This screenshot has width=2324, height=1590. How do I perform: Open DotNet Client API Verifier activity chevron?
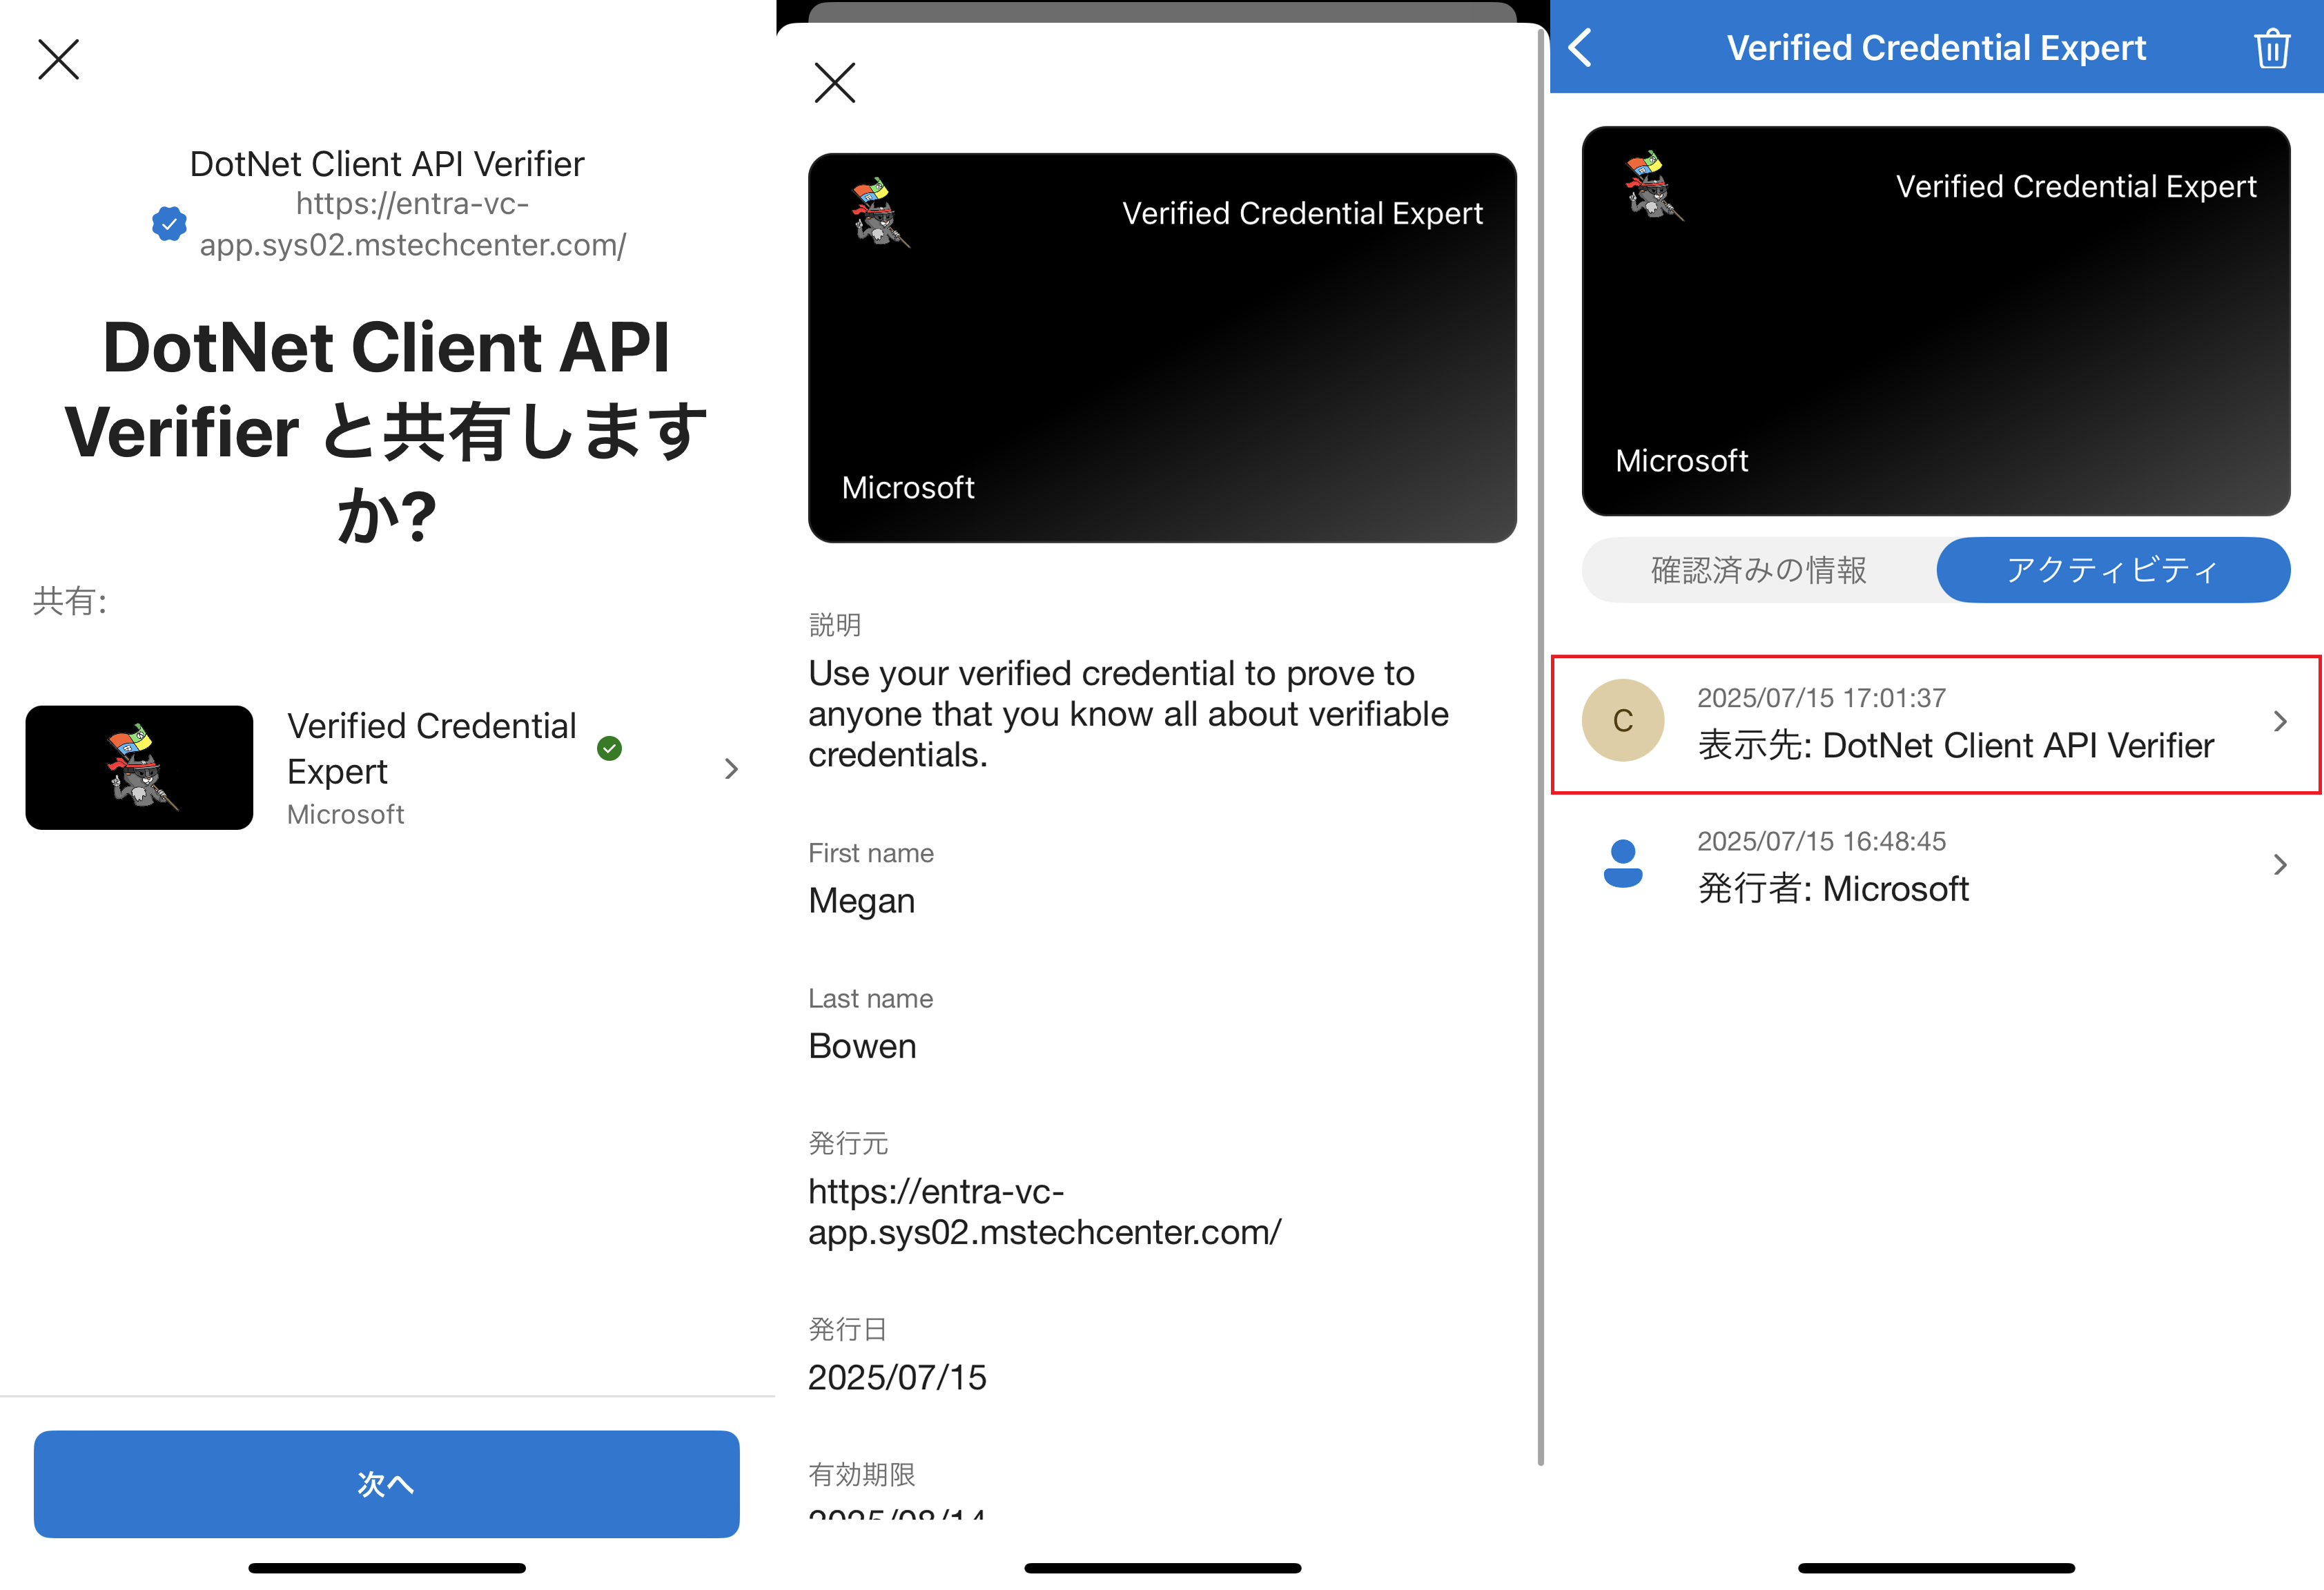(x=2279, y=721)
